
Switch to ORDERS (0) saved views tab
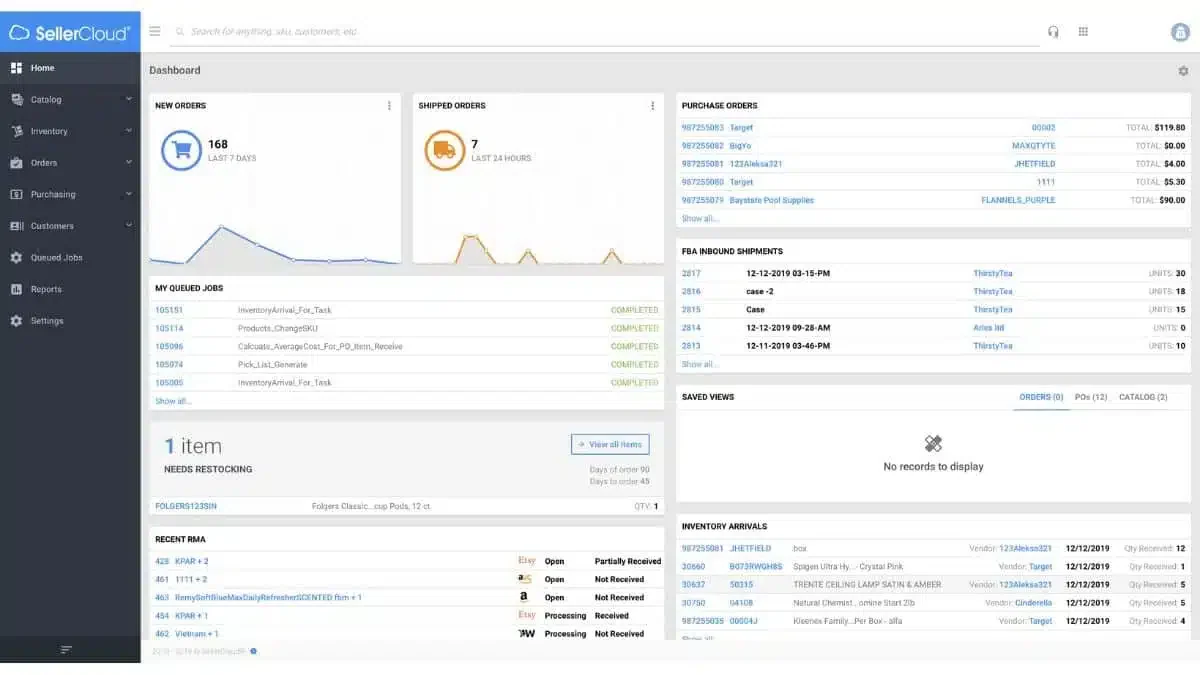tap(1041, 397)
